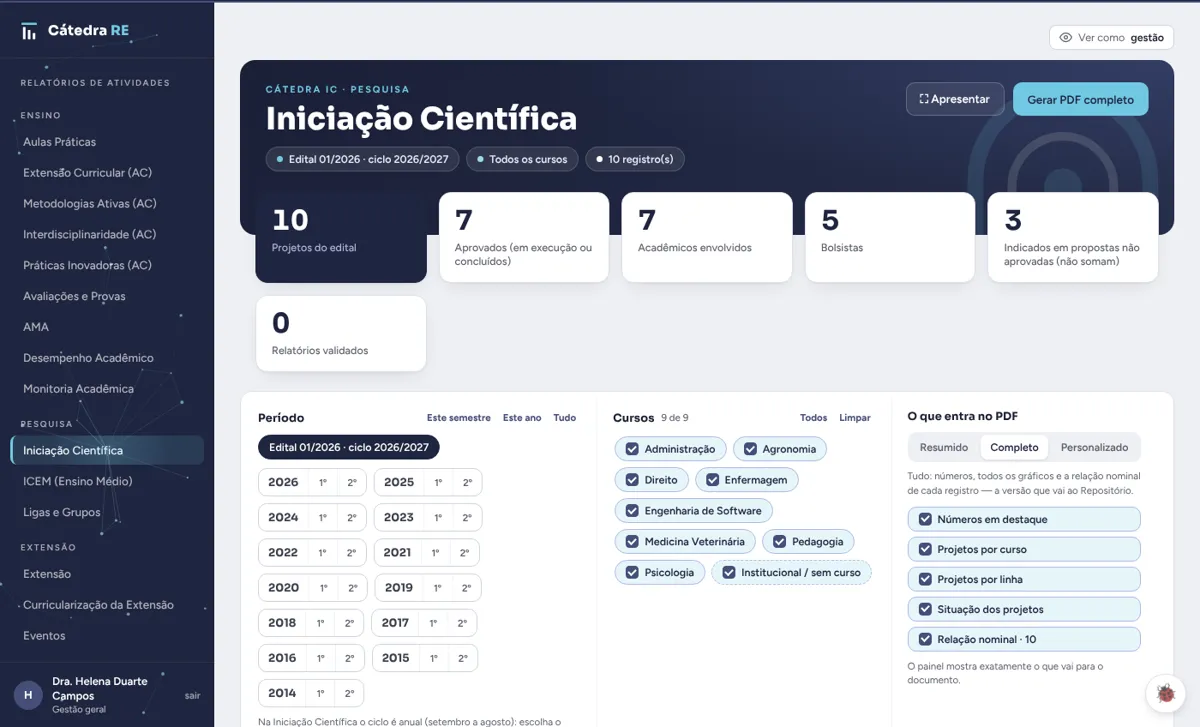
Task: Go to Eventos in sidebar
Action: [x=107, y=636]
